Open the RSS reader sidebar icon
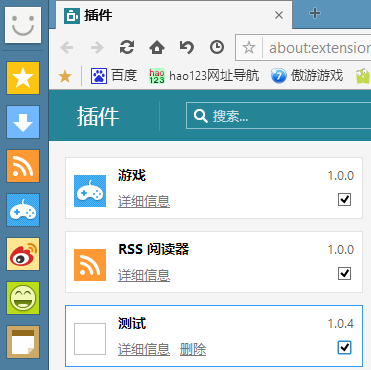Viewport: 371px width, 370px height. pos(23,166)
